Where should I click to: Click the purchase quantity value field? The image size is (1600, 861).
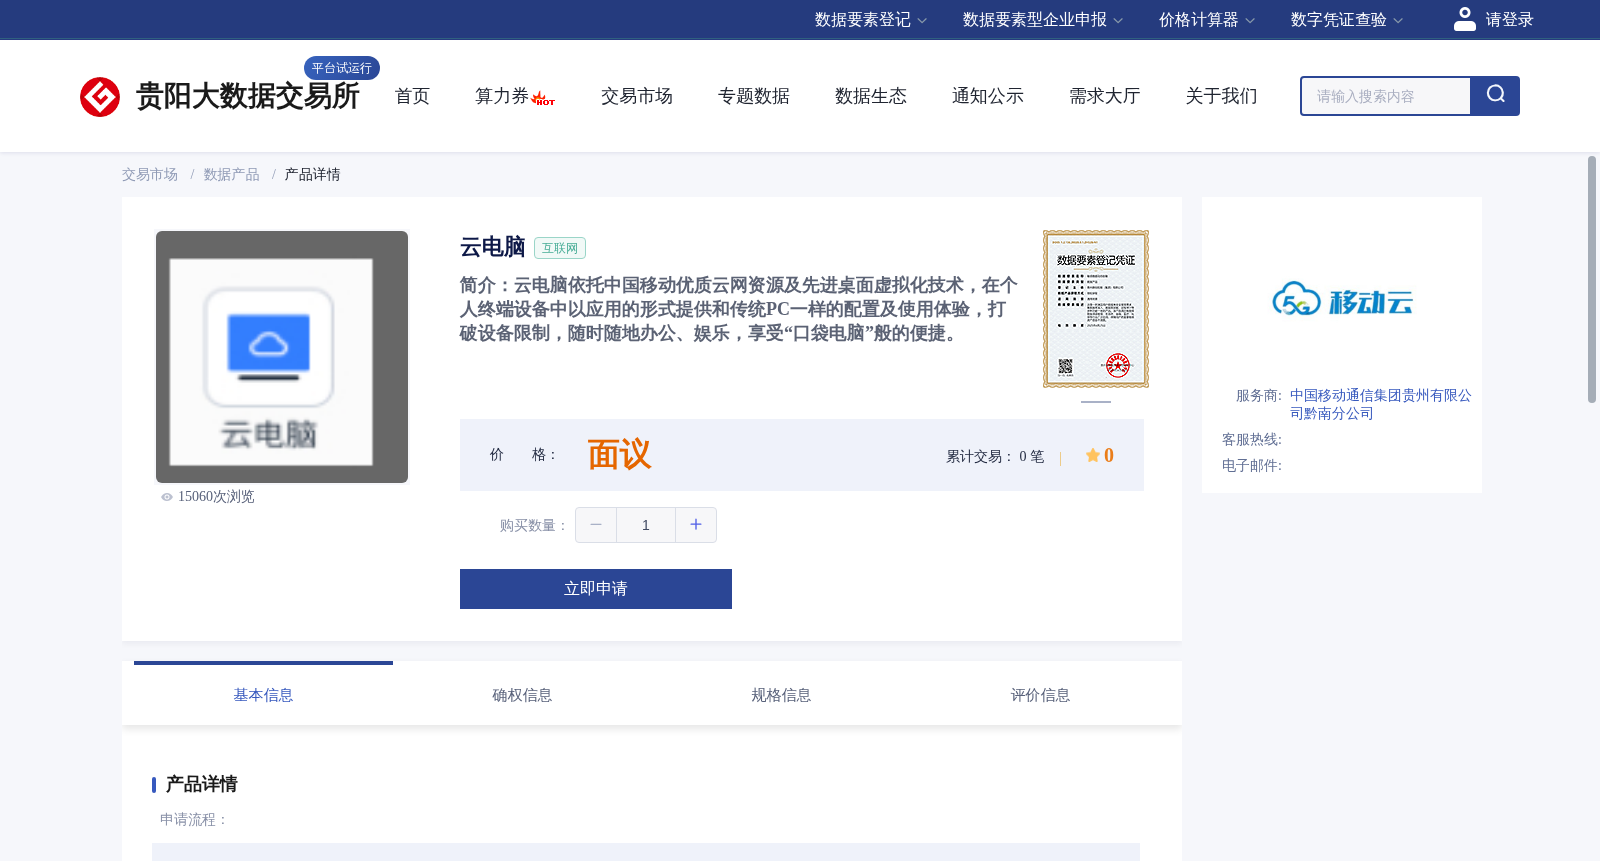646,525
